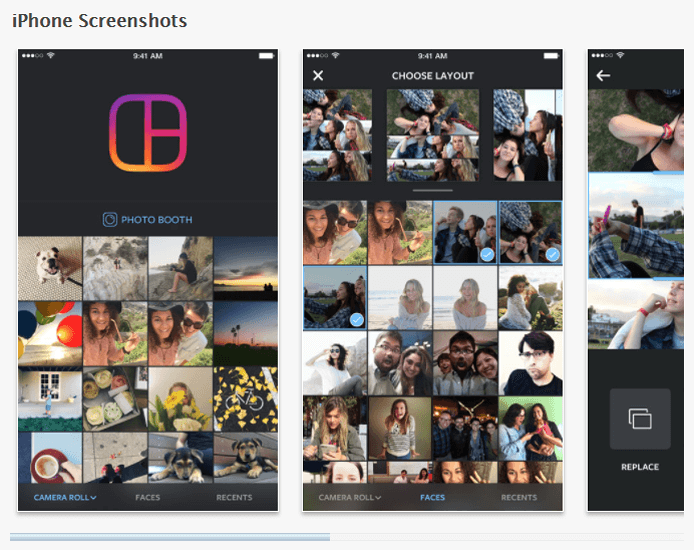Select Recents tab in second screenshot

pos(519,498)
